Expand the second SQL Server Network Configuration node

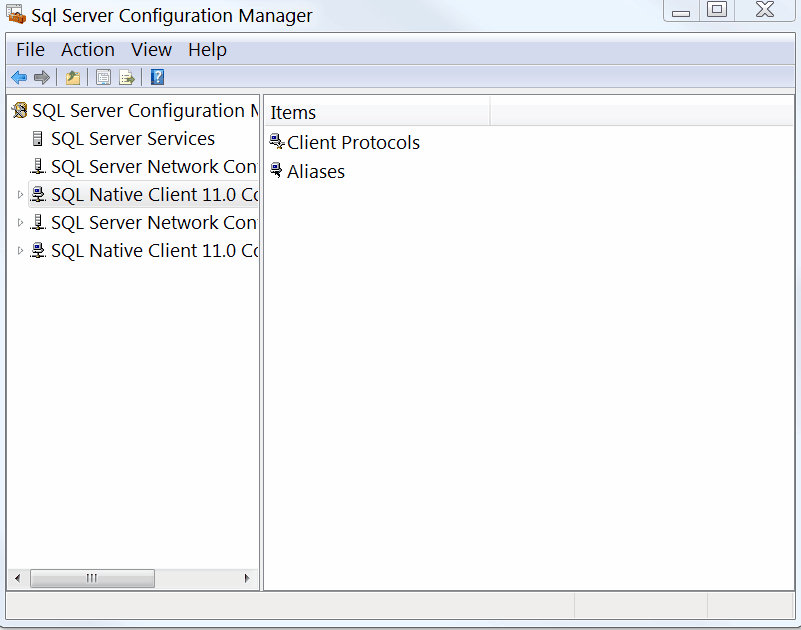click(20, 223)
